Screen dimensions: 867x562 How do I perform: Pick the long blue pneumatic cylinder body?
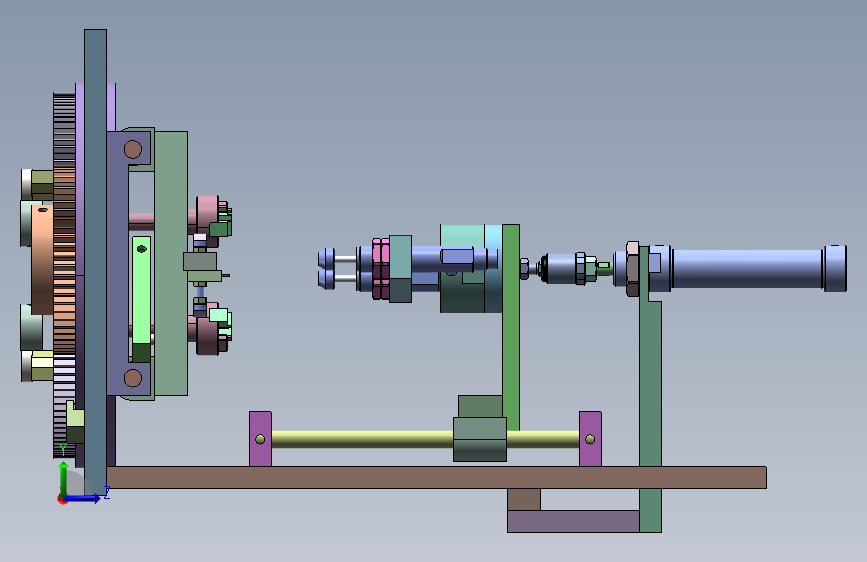pyautogui.click(x=746, y=268)
